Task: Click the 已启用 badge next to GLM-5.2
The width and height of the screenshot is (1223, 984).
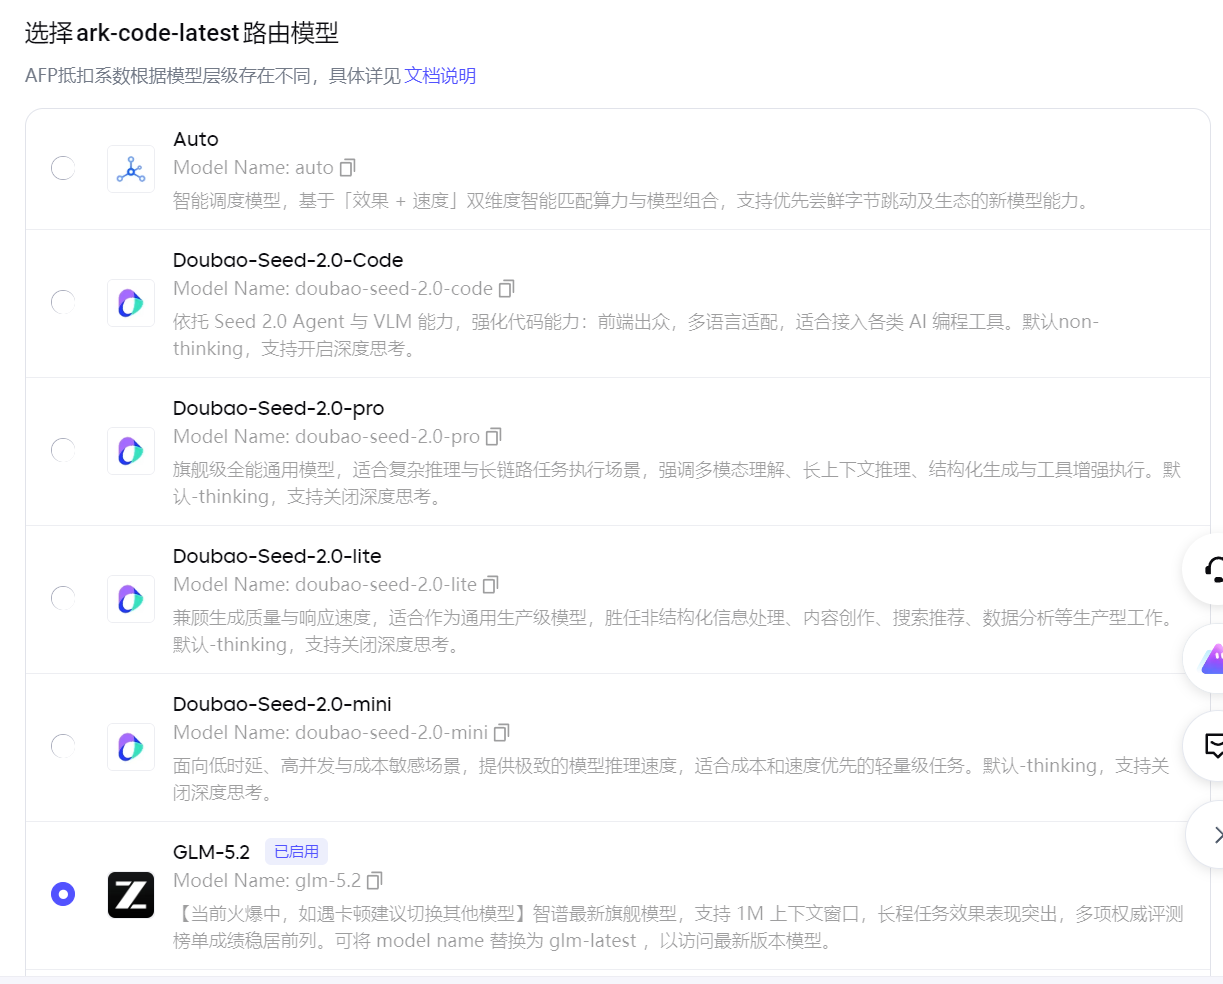Action: 296,852
